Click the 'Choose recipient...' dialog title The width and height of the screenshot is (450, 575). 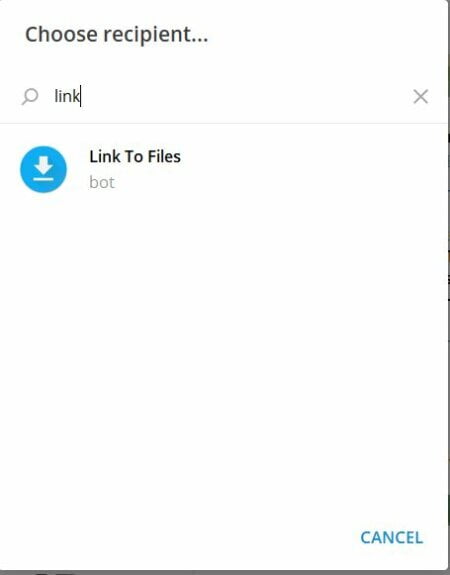pos(117,35)
